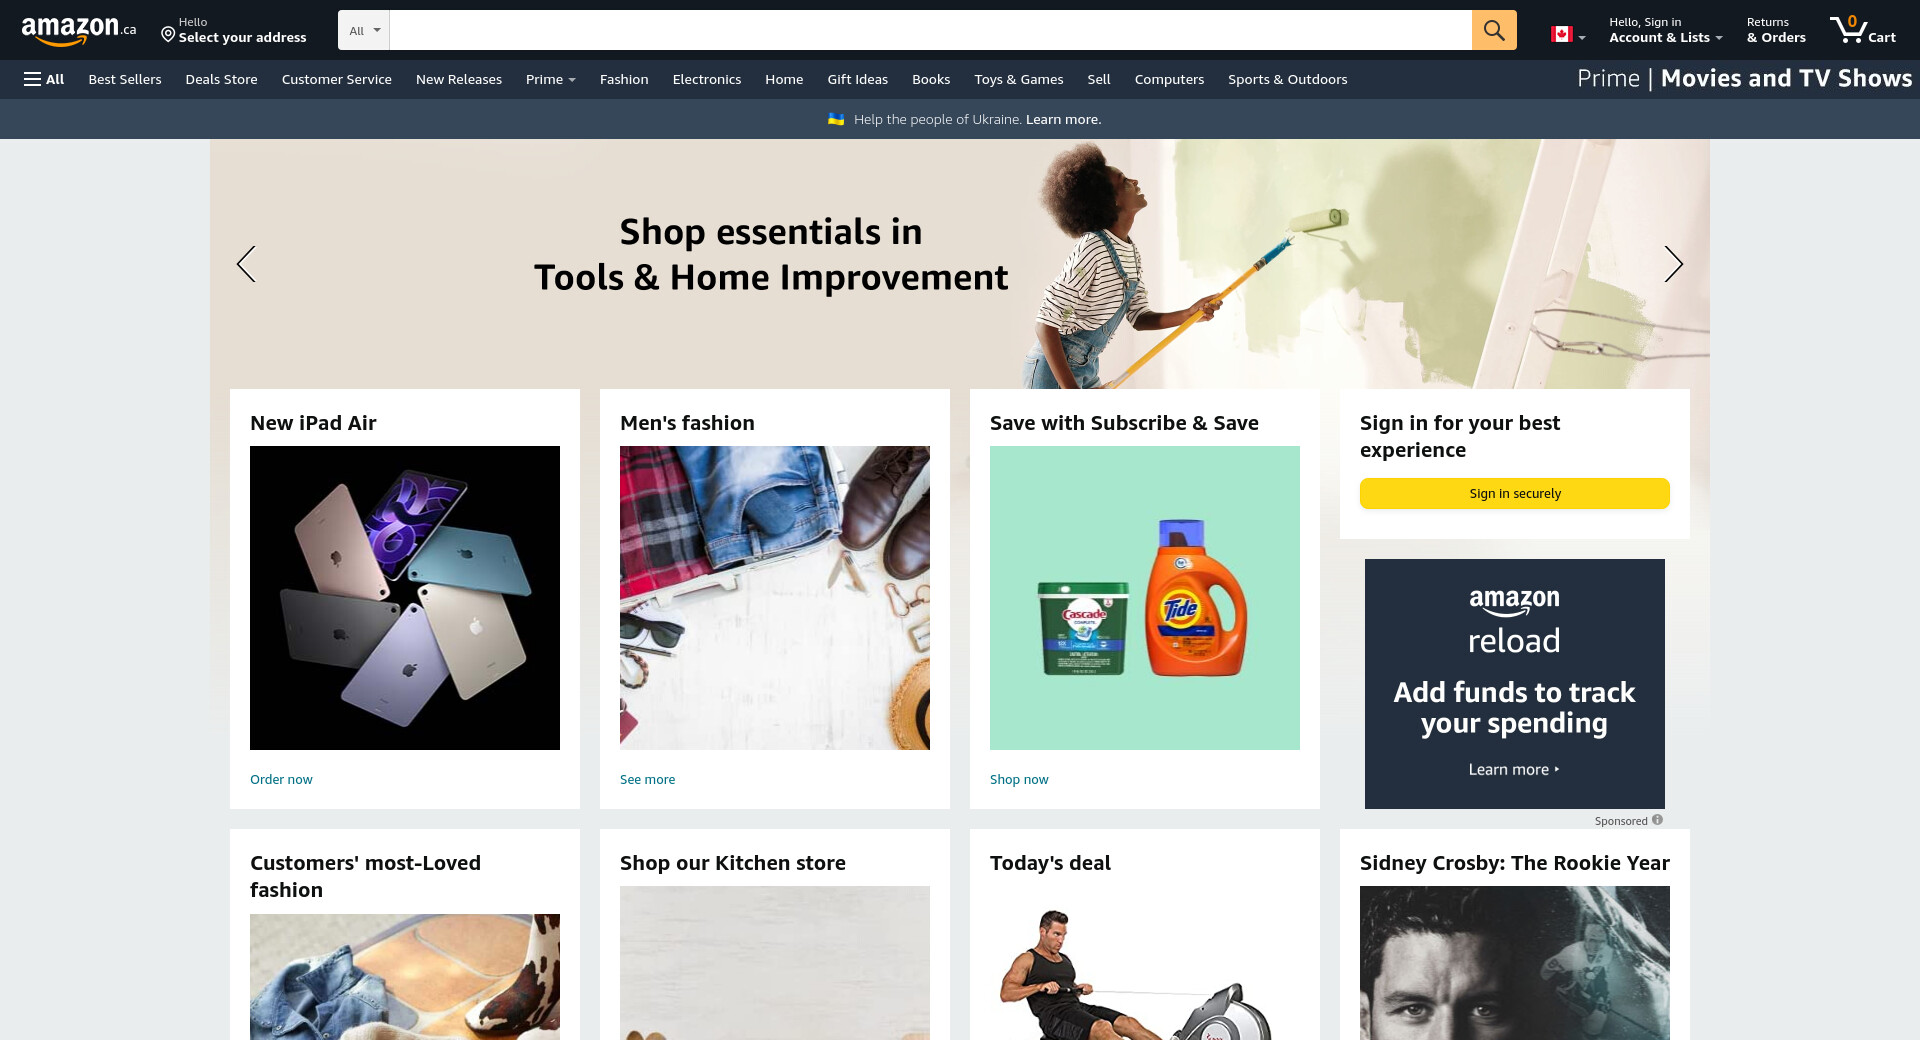1920x1040 pixels.
Task: Click the Canada flag language selector
Action: (x=1568, y=34)
